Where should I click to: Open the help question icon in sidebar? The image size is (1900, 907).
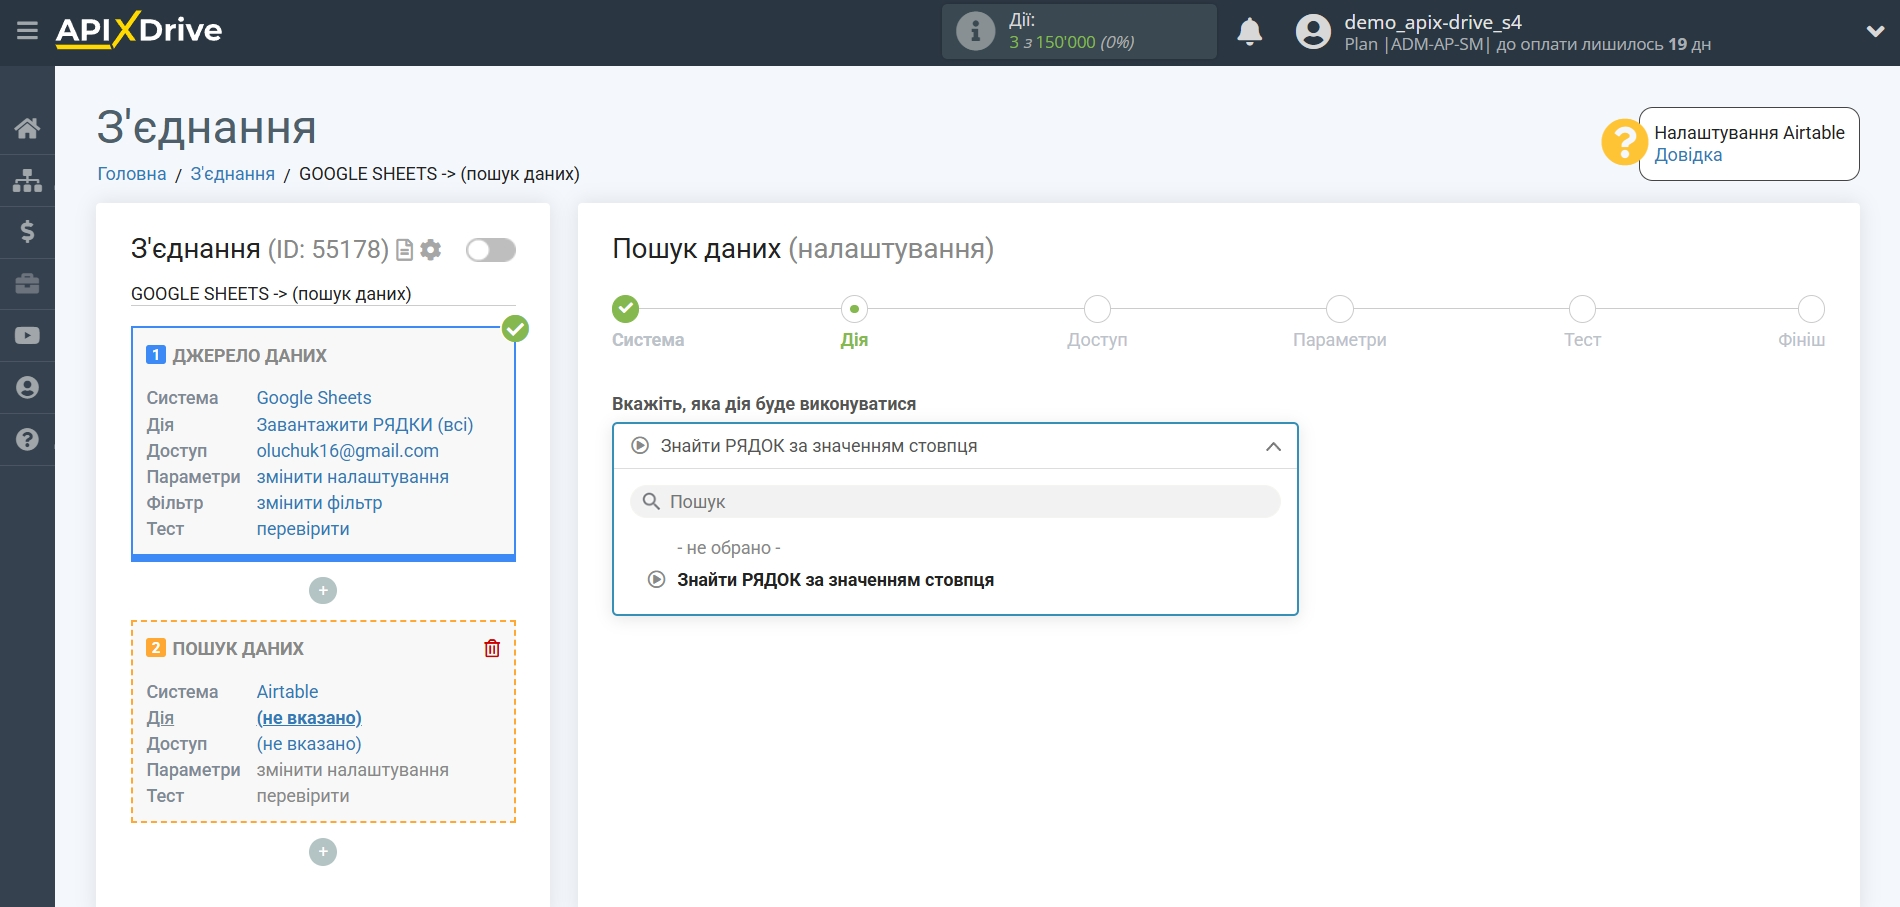pyautogui.click(x=27, y=439)
